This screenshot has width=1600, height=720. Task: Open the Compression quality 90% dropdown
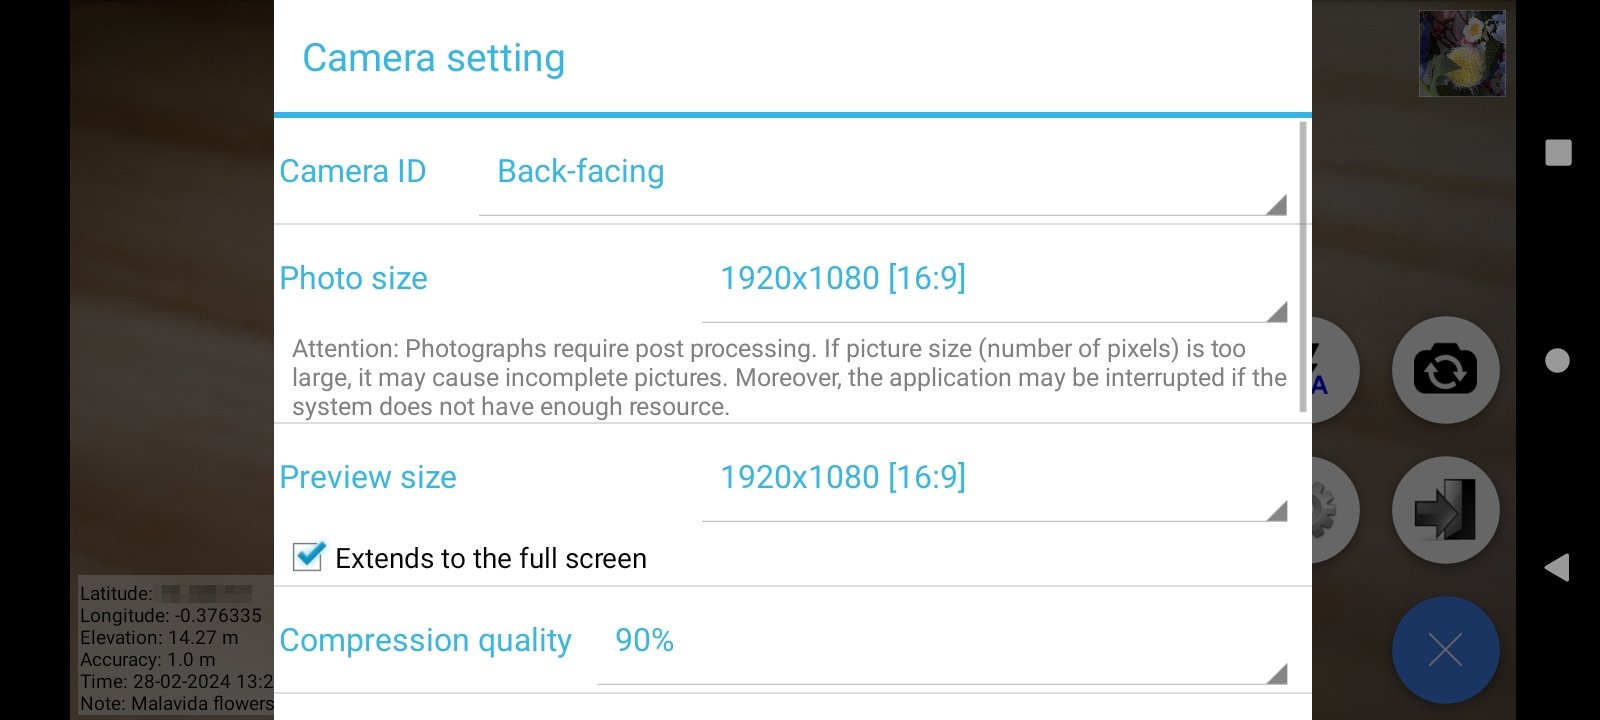[942, 649]
